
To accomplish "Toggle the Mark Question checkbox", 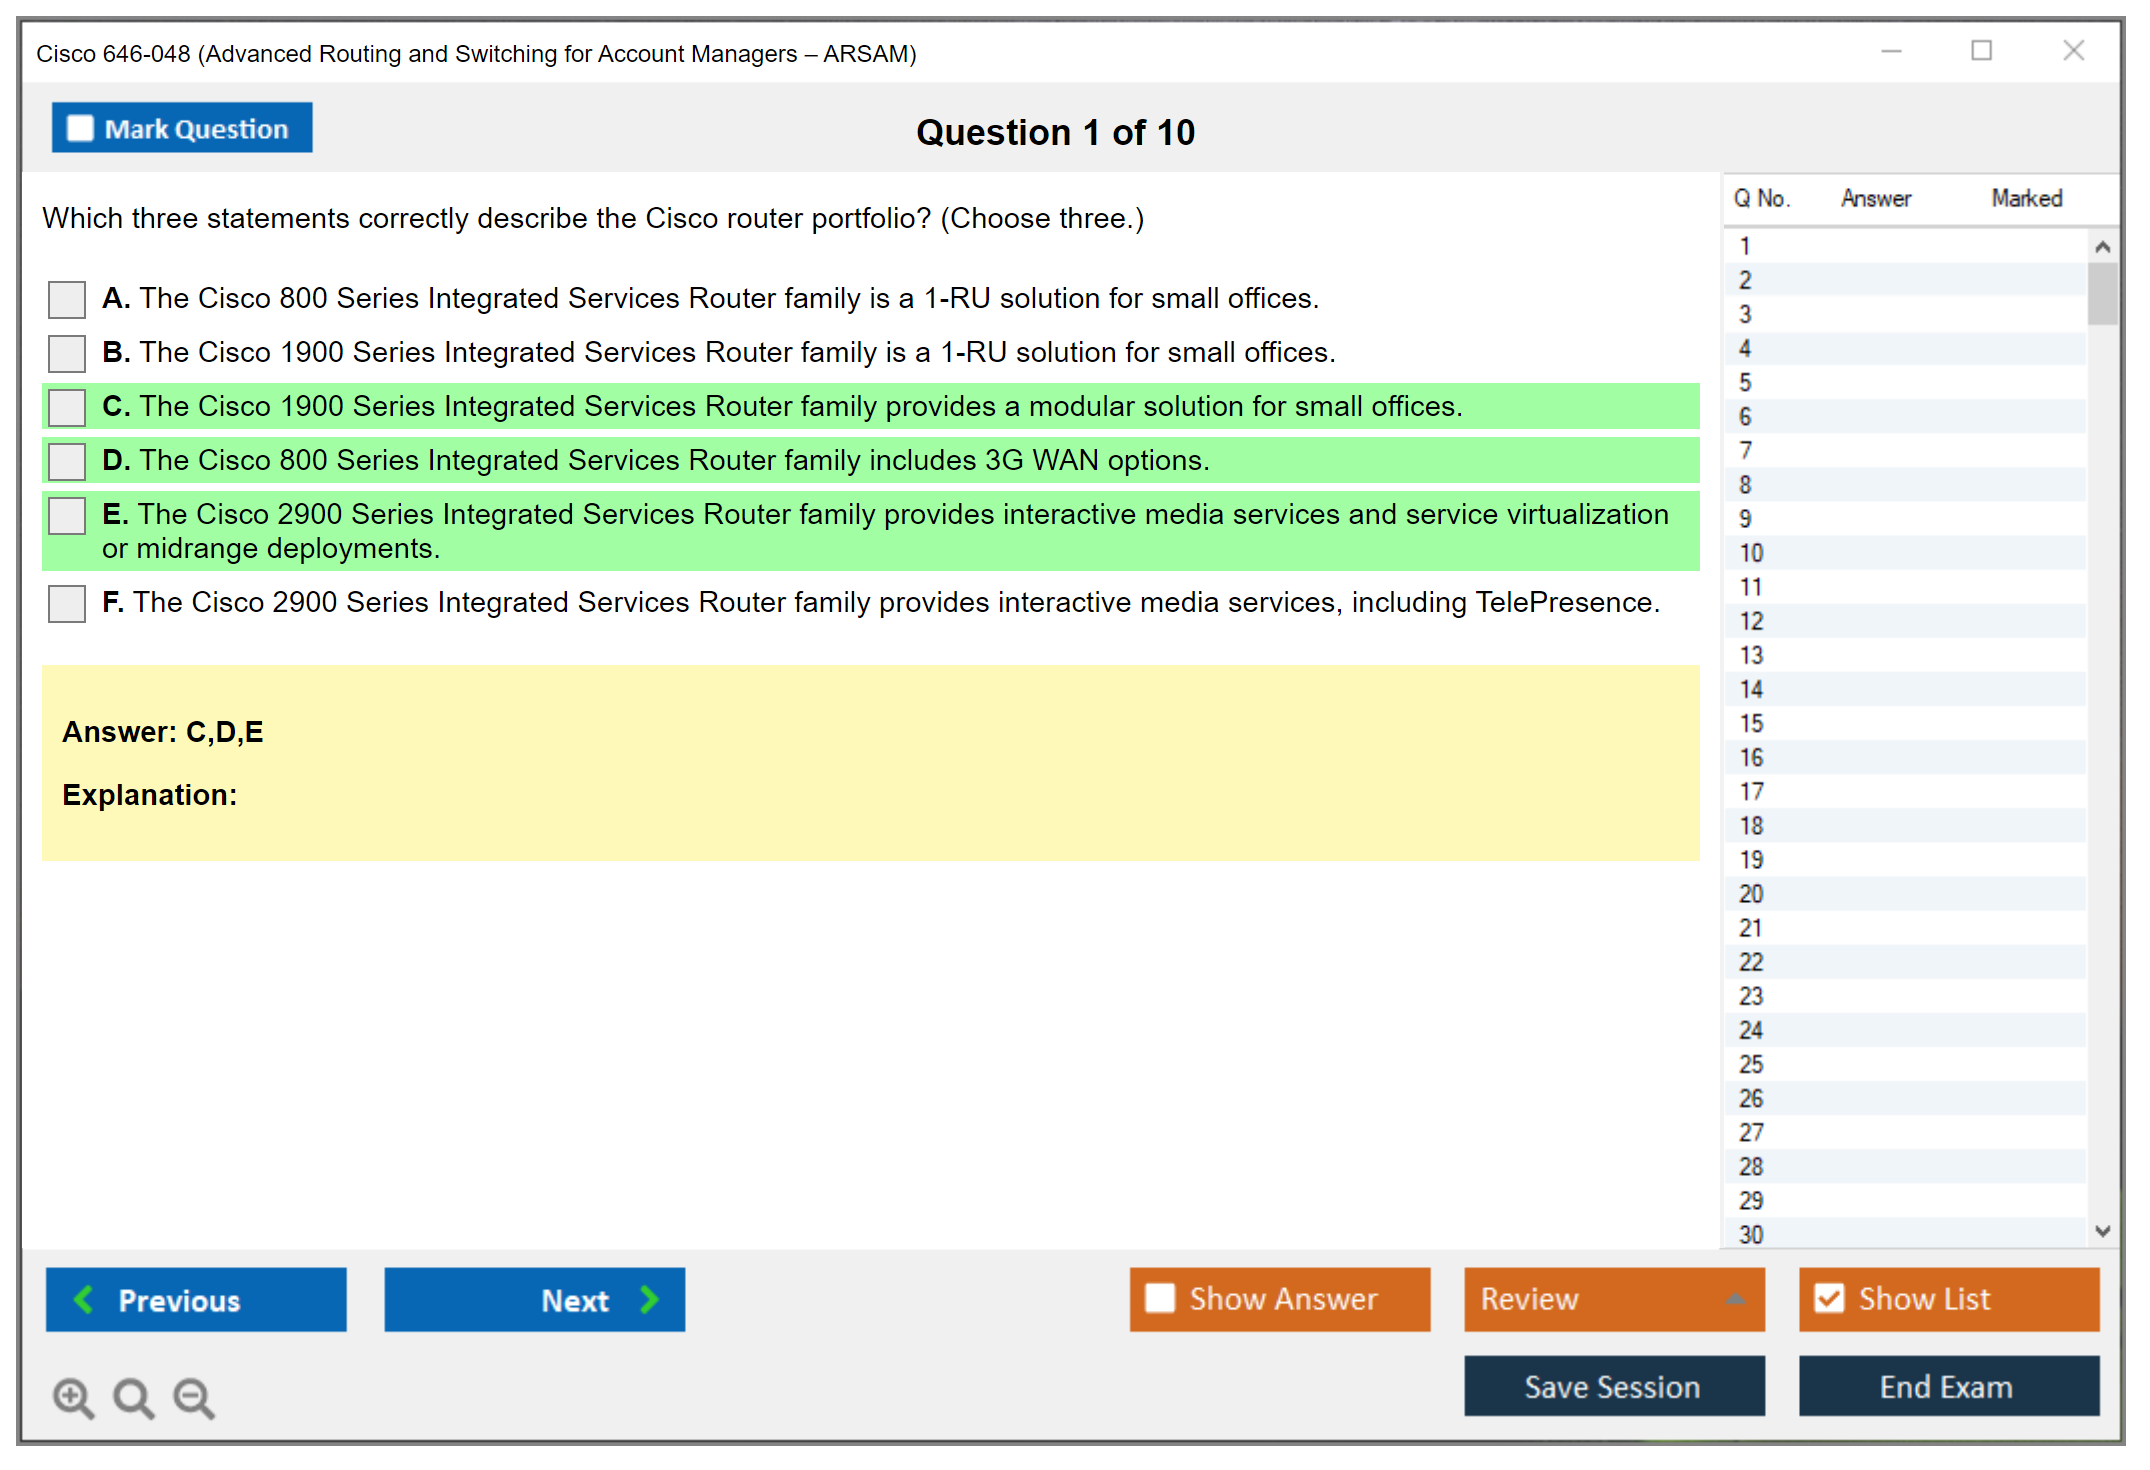I will click(x=80, y=128).
